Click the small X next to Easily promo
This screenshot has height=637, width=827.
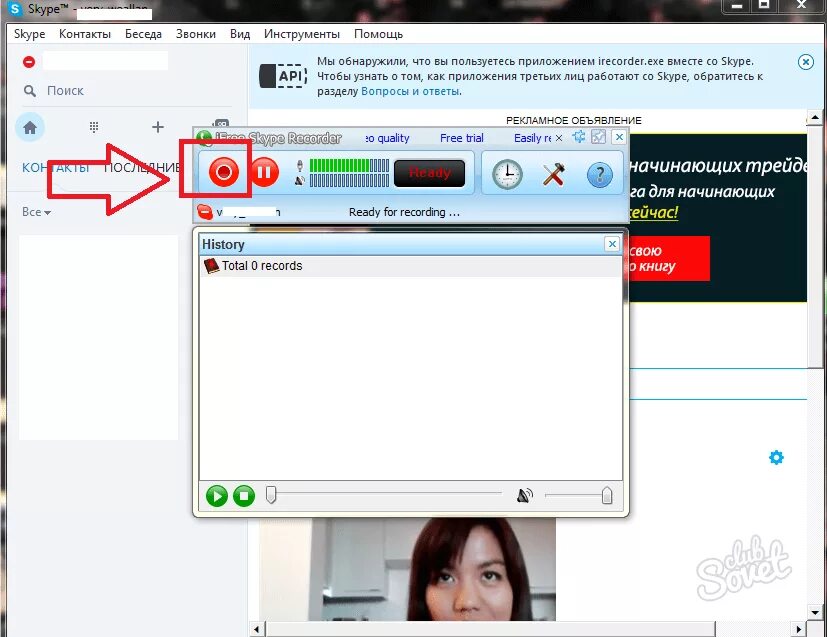click(559, 138)
